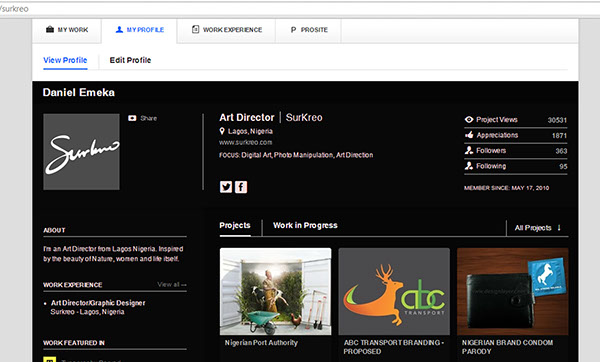Click the Focus: Digital Art line
This screenshot has height=362, width=600.
(x=296, y=155)
